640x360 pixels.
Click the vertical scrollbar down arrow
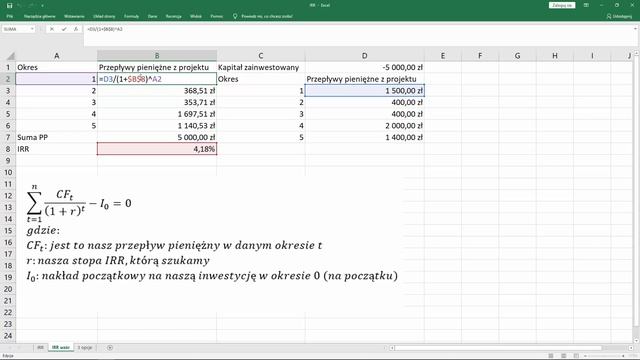pyautogui.click(x=636, y=340)
